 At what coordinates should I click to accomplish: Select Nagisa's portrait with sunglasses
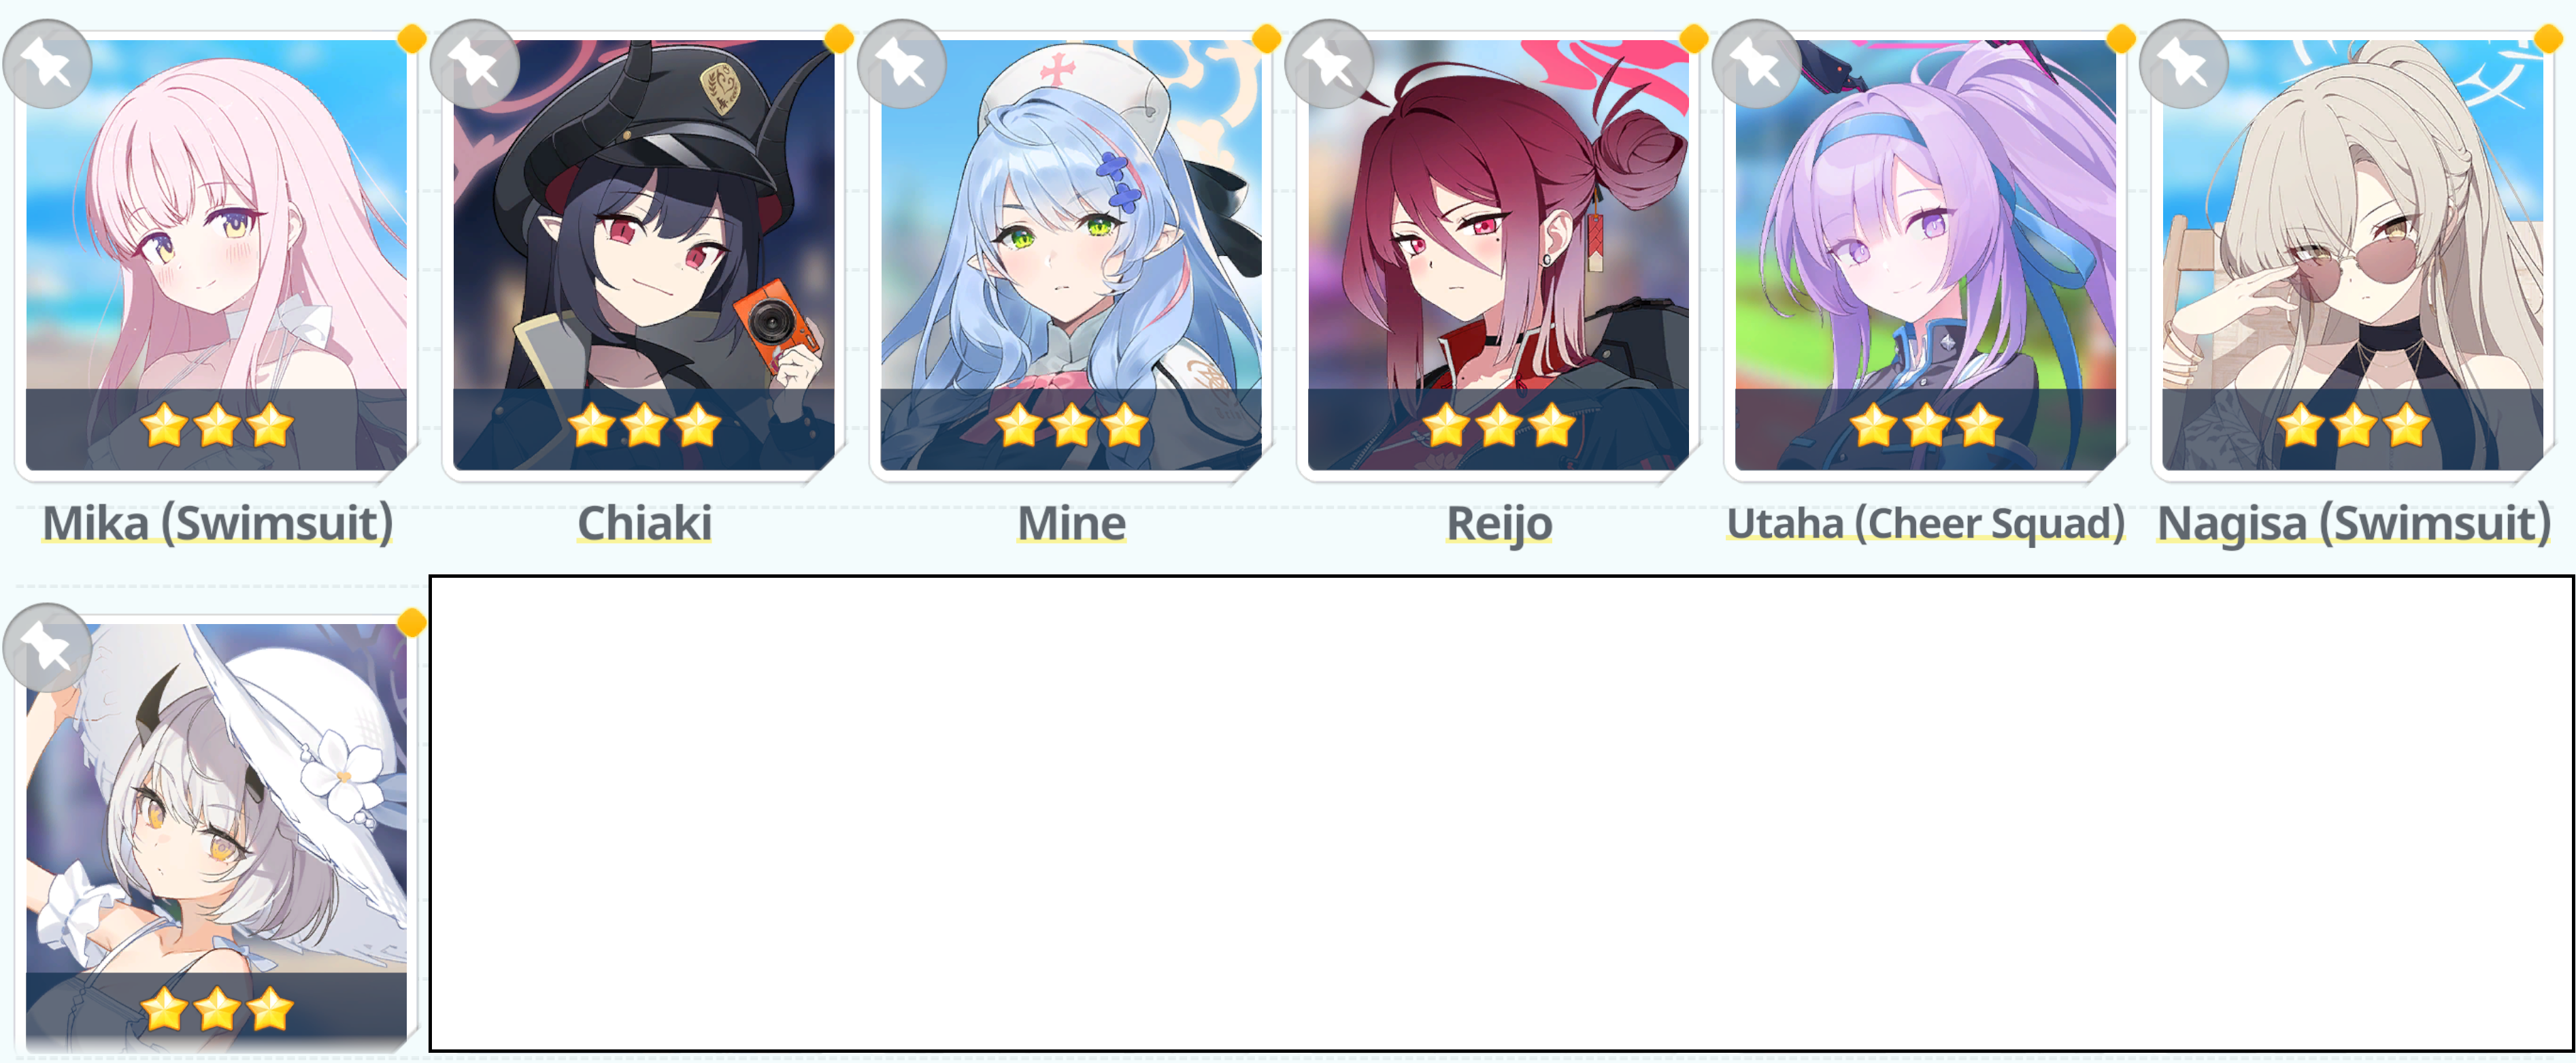(x=2352, y=255)
